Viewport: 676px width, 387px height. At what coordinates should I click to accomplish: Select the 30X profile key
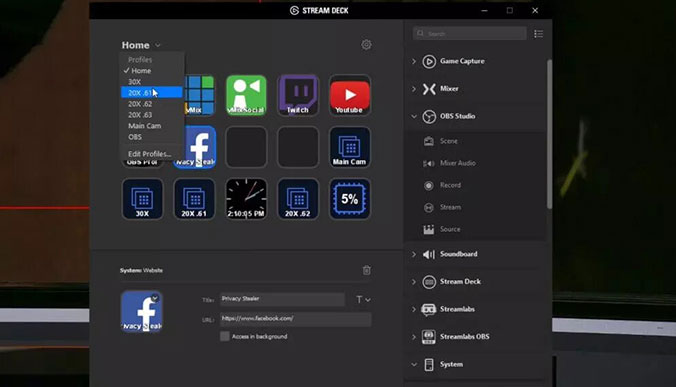click(142, 199)
